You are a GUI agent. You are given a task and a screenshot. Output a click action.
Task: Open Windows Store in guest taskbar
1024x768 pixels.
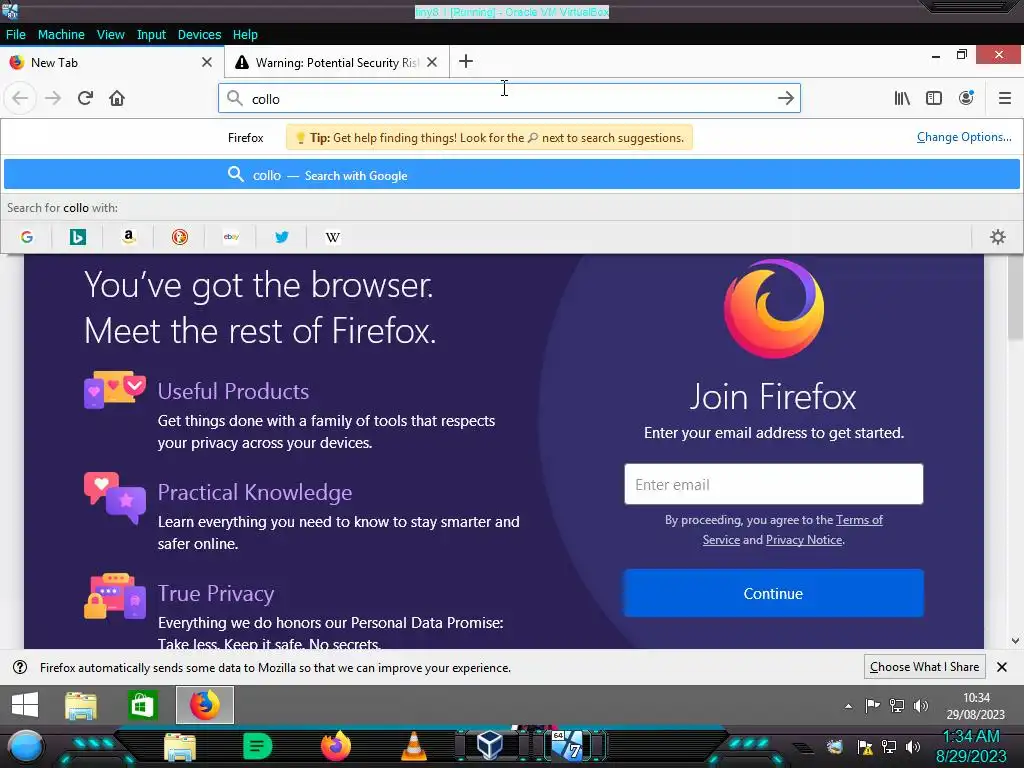pos(142,705)
